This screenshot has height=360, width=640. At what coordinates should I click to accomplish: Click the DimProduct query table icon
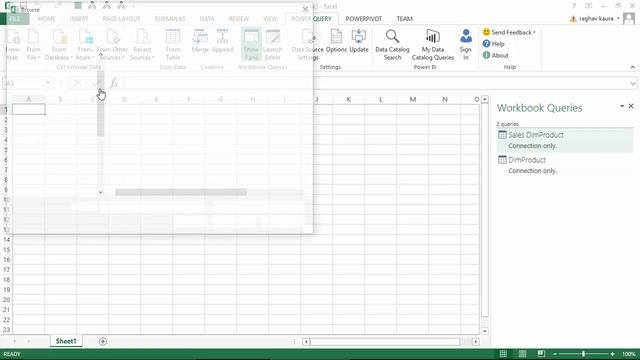coord(502,160)
